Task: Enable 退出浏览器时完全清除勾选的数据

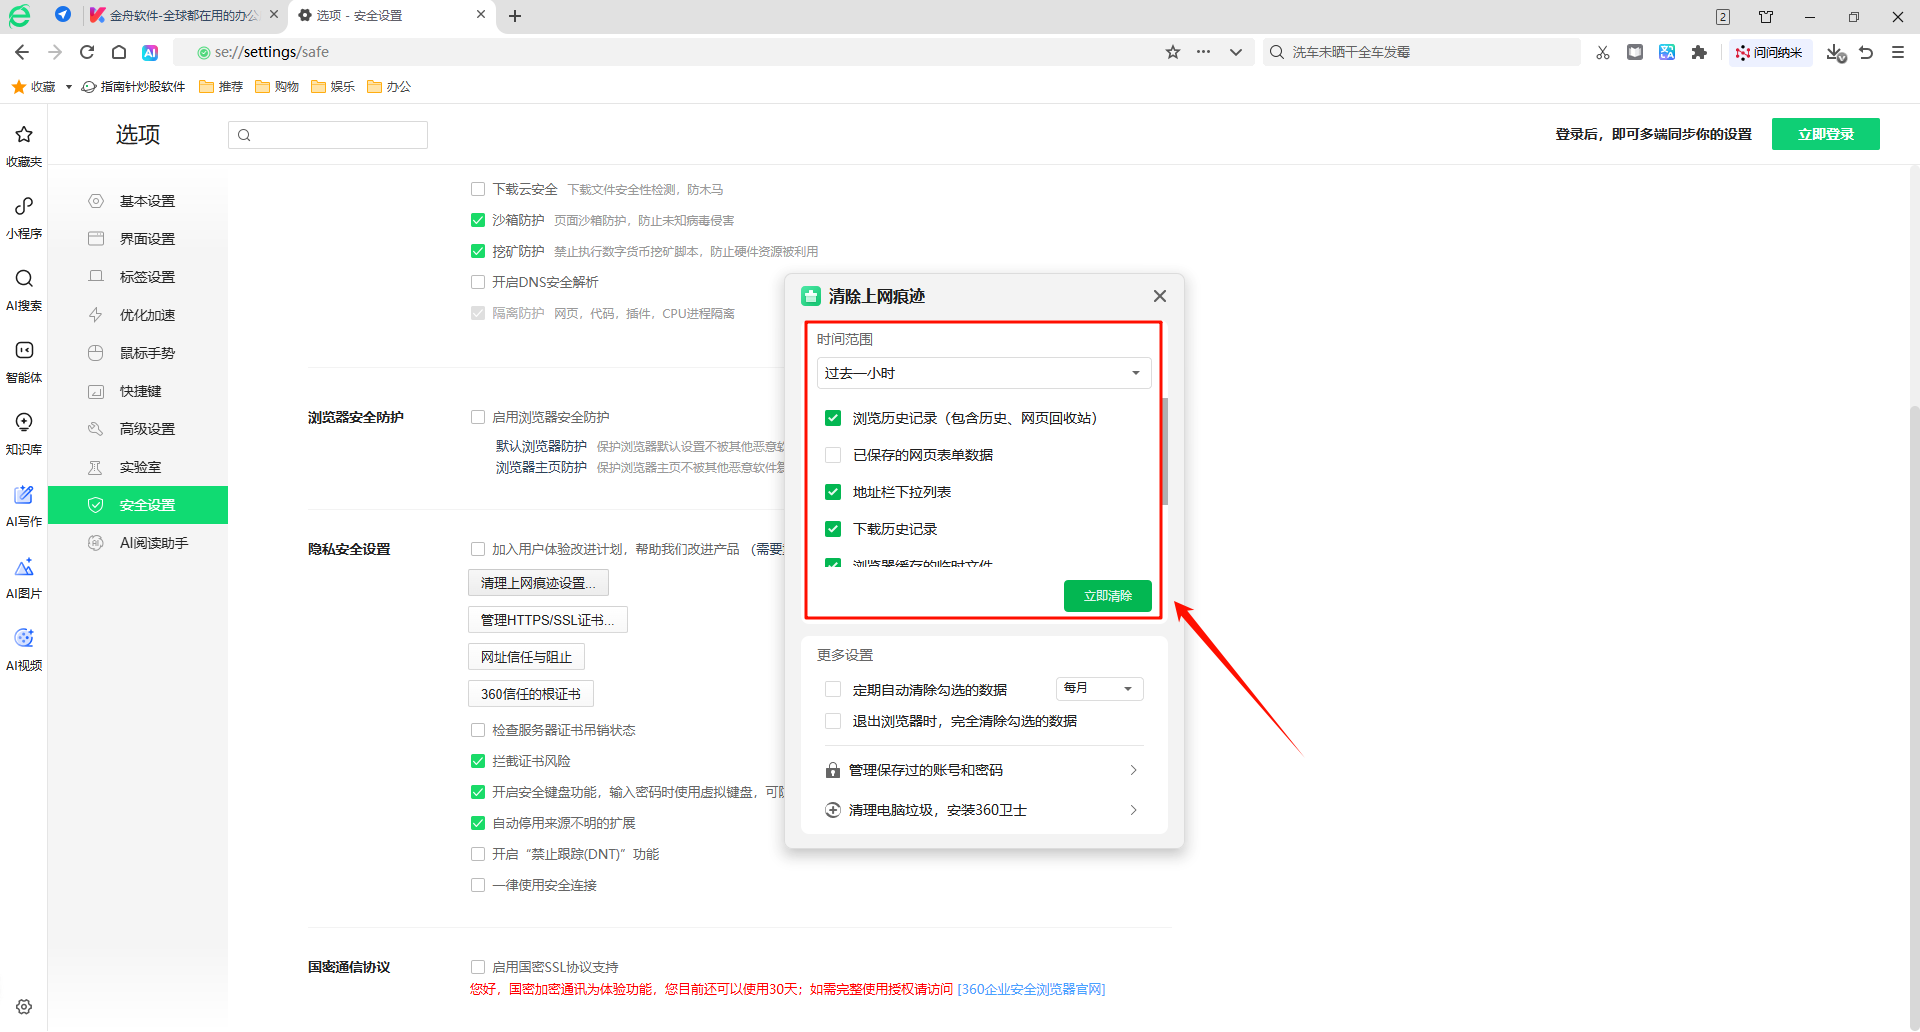Action: pos(833,721)
